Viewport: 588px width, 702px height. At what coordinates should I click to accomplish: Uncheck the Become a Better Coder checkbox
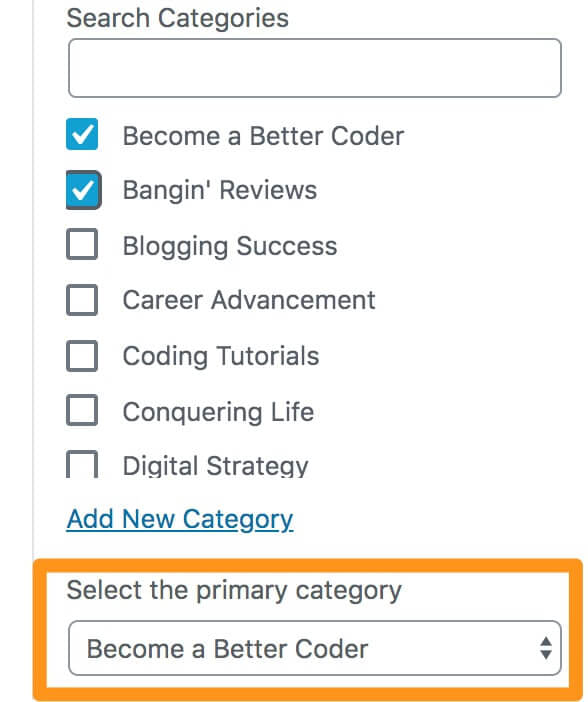point(82,134)
